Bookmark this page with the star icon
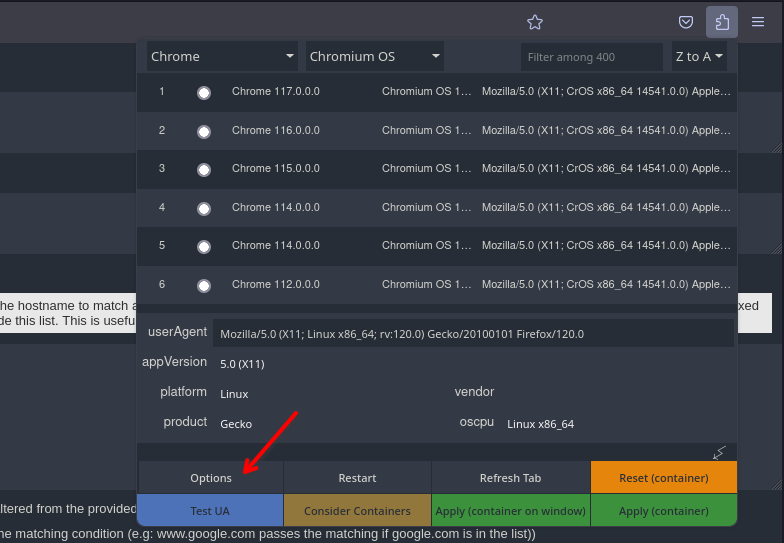The width and height of the screenshot is (784, 543). [x=534, y=22]
